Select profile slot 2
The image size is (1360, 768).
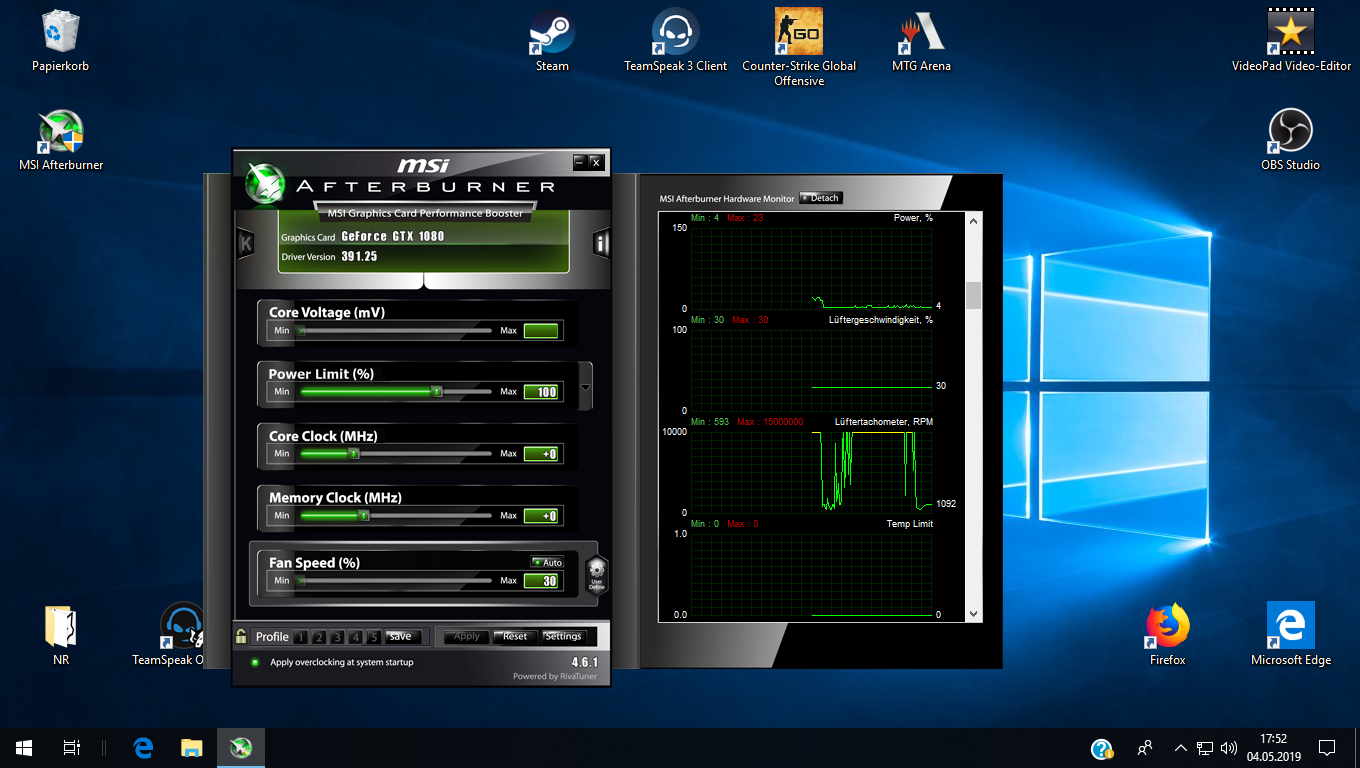[320, 637]
